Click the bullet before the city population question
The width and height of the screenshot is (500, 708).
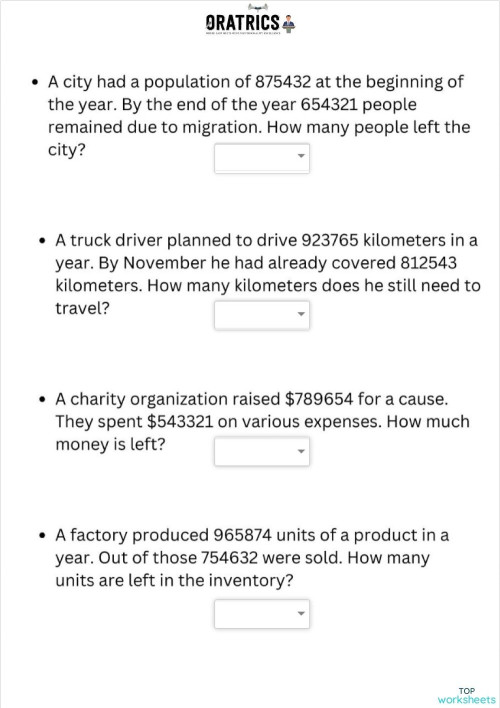[x=36, y=83]
